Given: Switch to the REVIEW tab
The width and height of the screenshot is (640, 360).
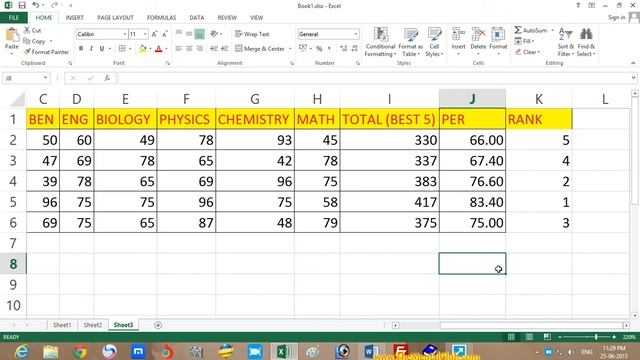Looking at the screenshot, I should [x=227, y=18].
